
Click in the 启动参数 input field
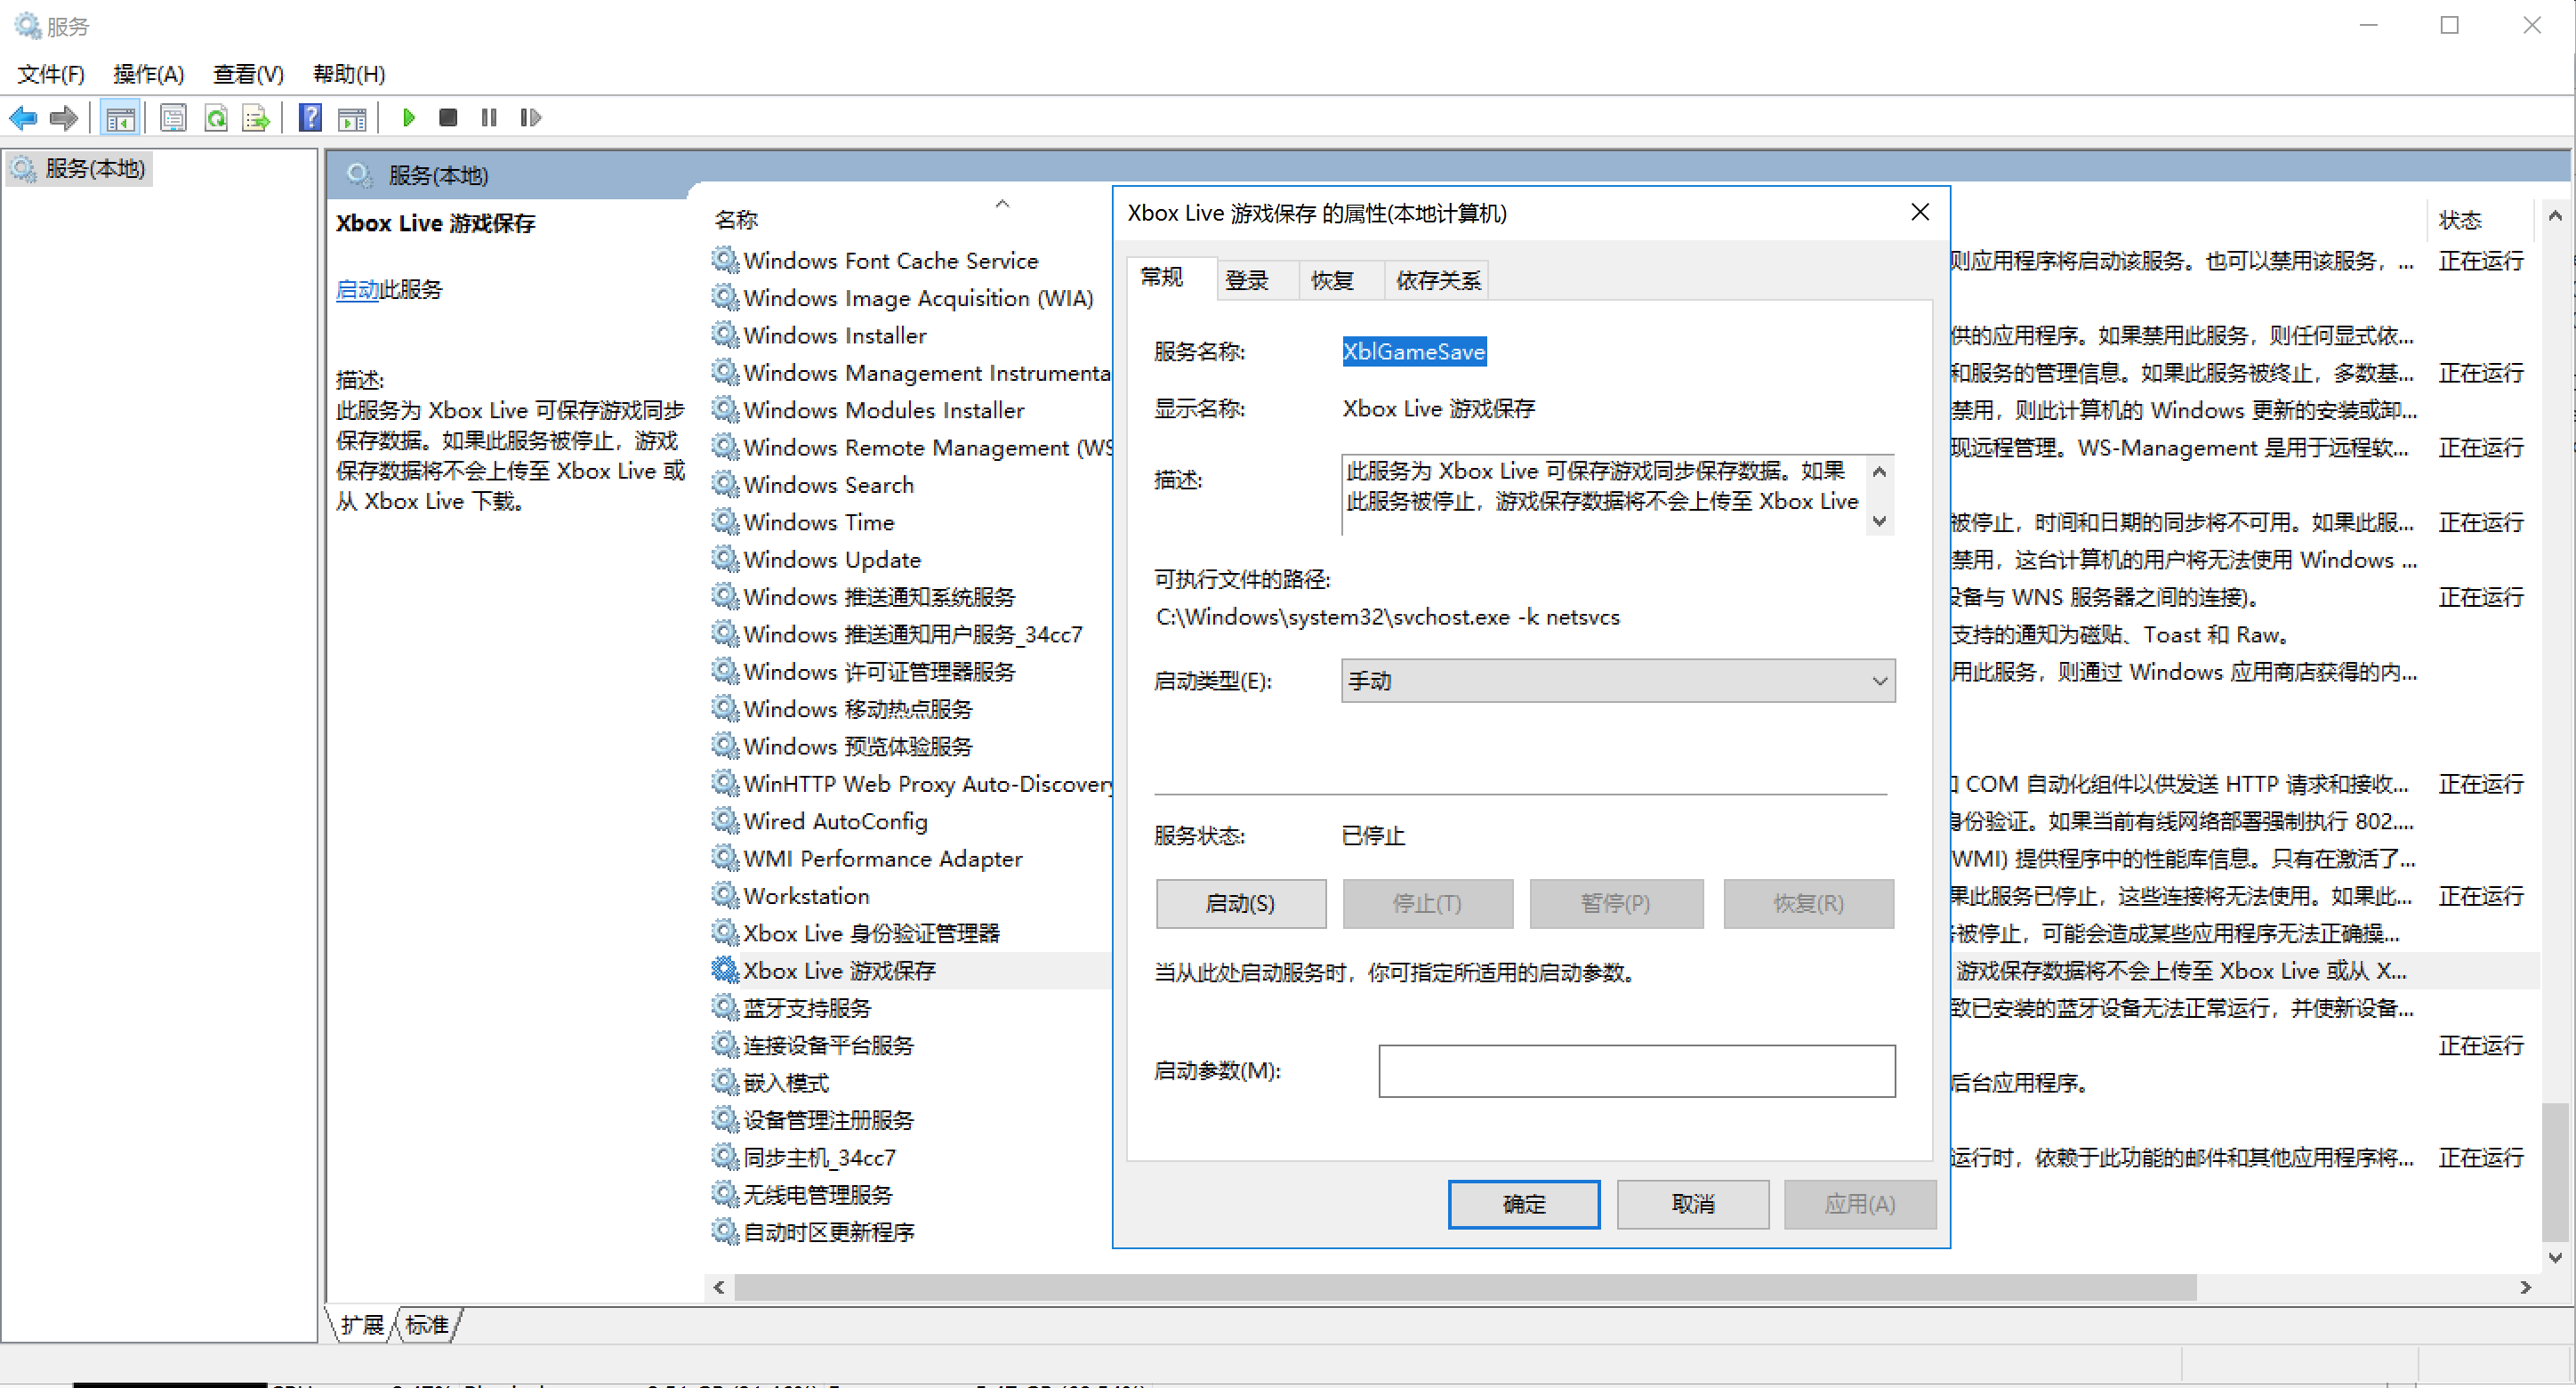tap(1635, 1071)
